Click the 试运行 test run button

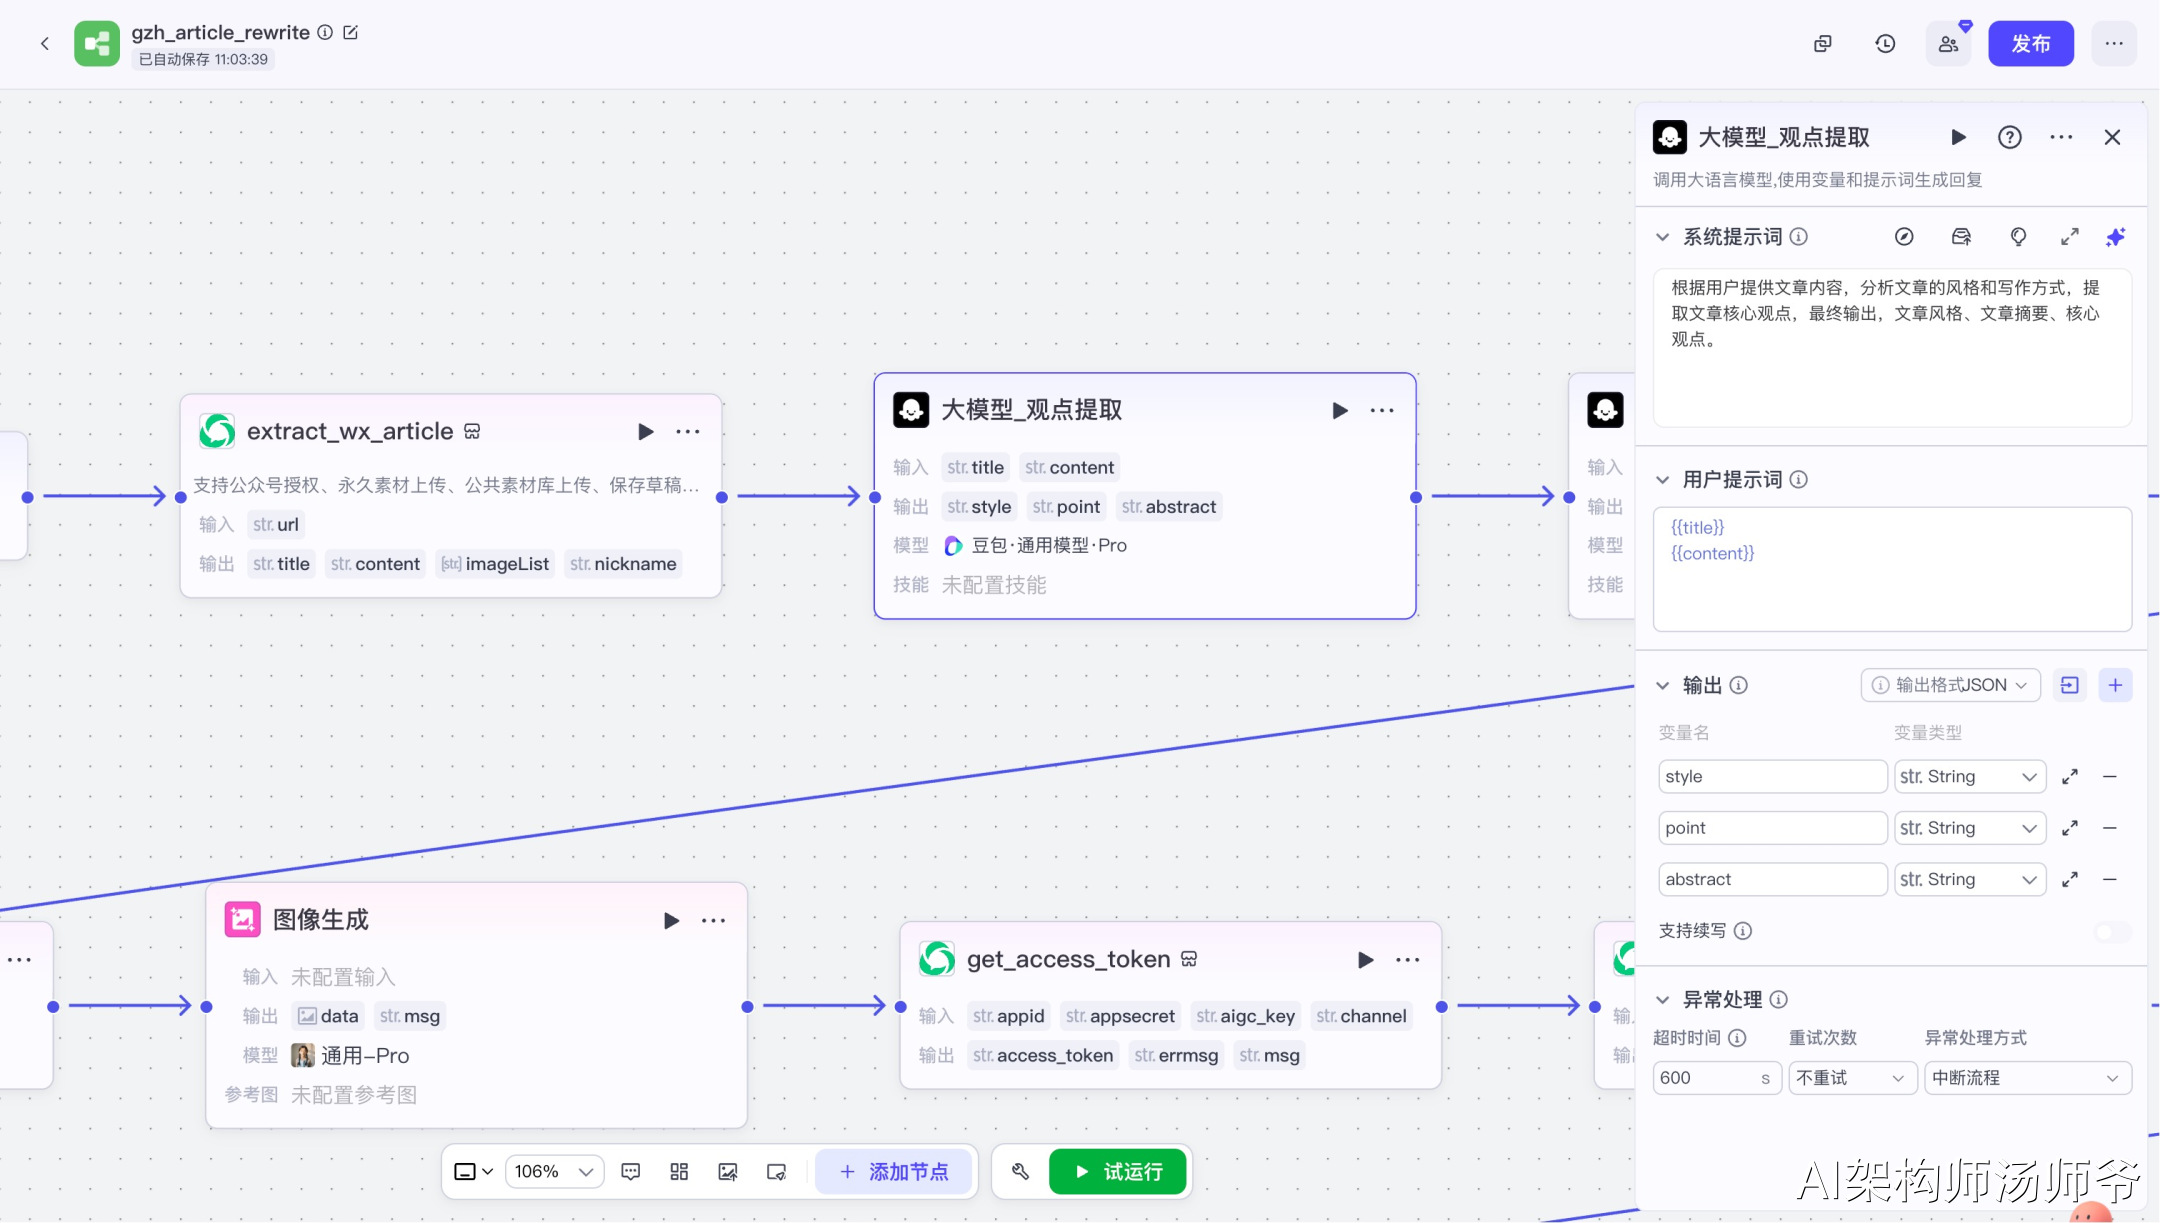[1118, 1172]
